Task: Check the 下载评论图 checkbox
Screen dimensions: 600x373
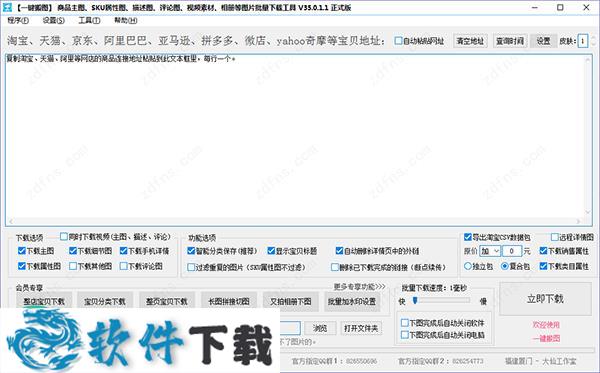Action: 123,266
